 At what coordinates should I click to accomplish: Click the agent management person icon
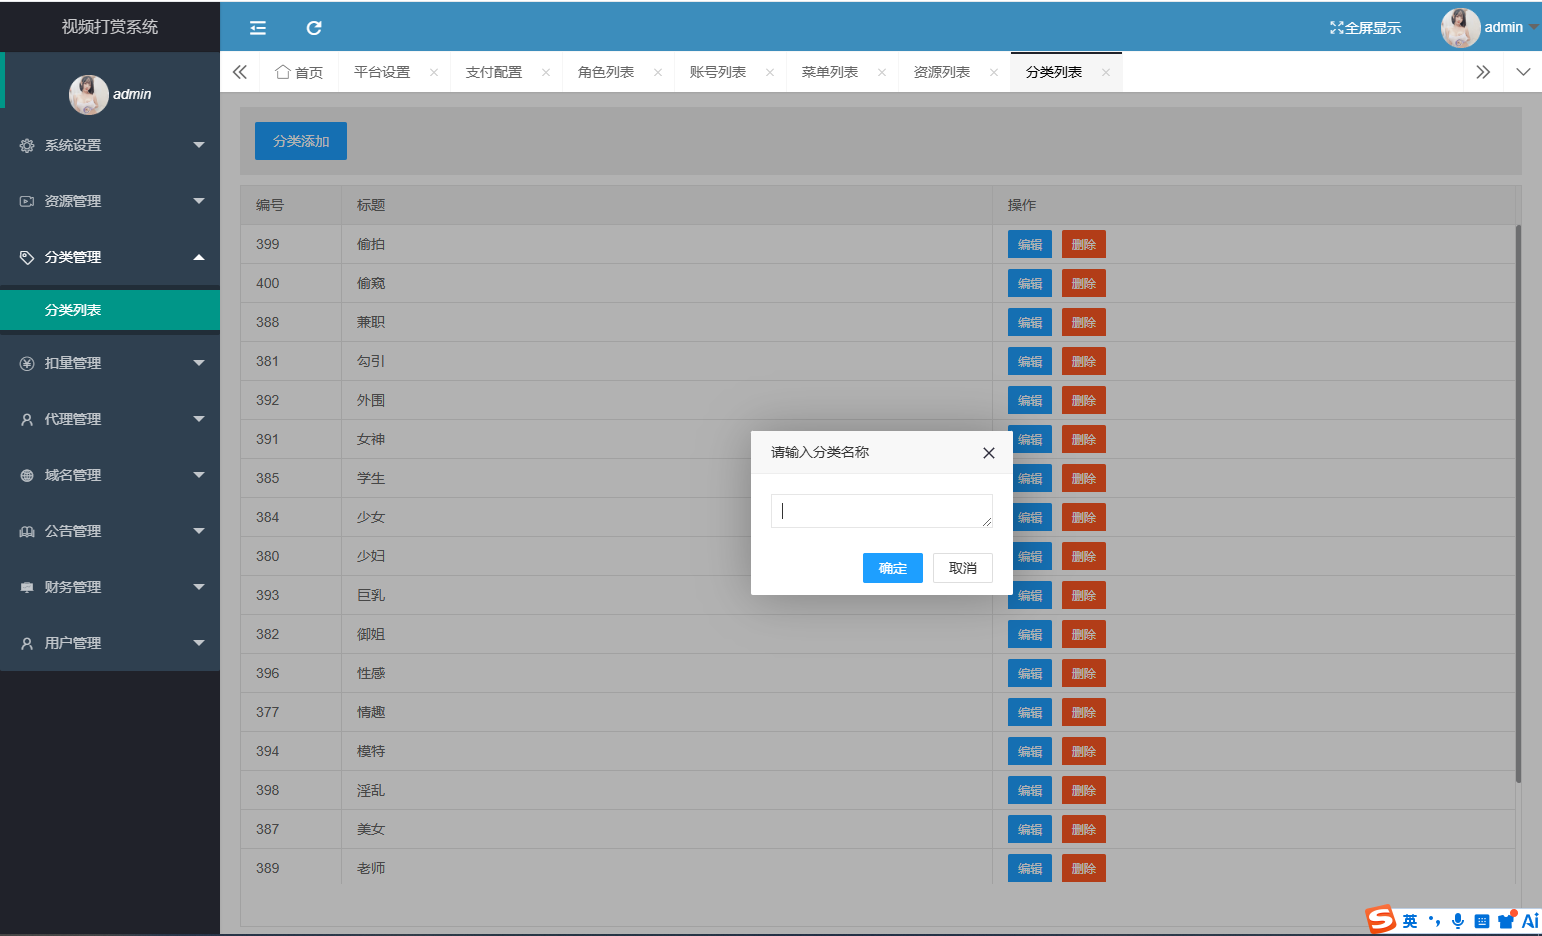pos(27,420)
